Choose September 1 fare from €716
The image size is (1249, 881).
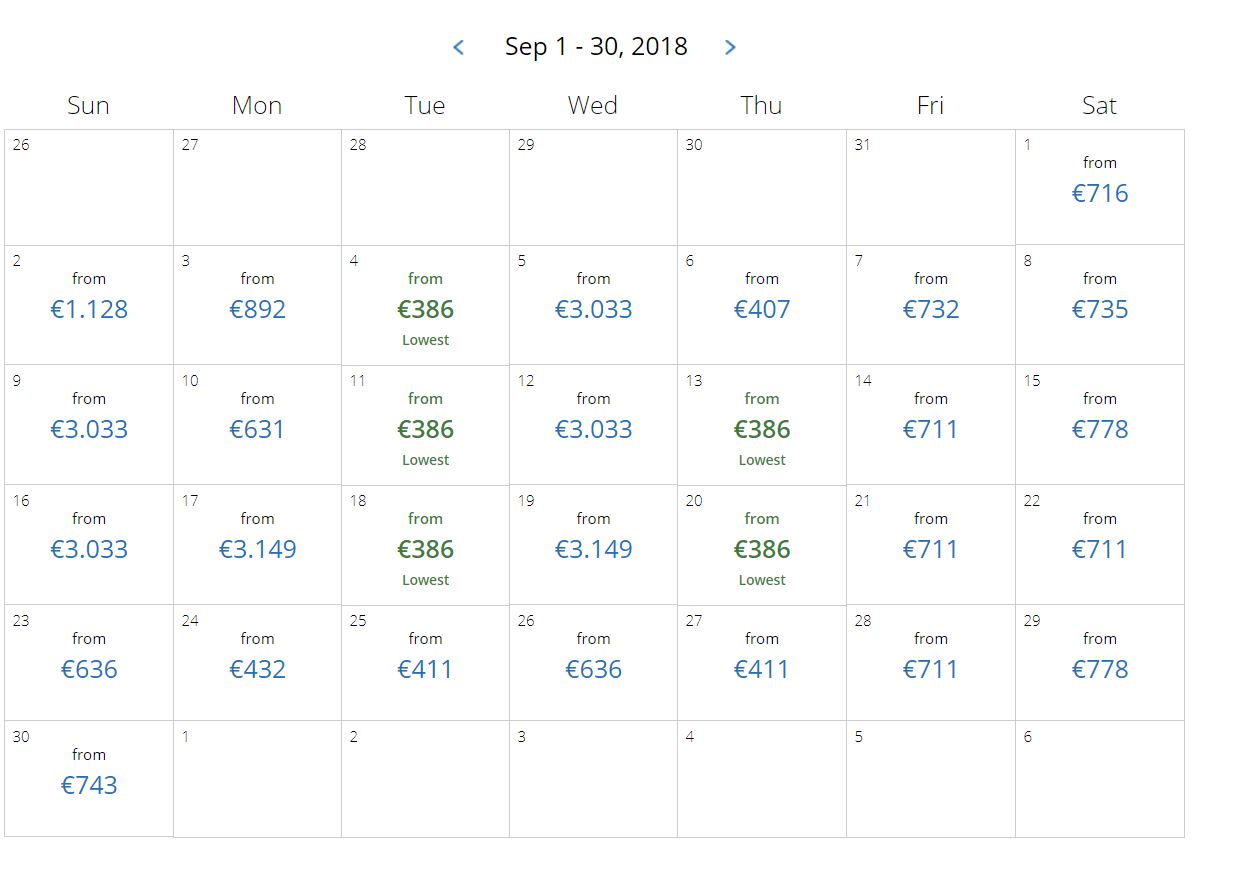point(1100,187)
